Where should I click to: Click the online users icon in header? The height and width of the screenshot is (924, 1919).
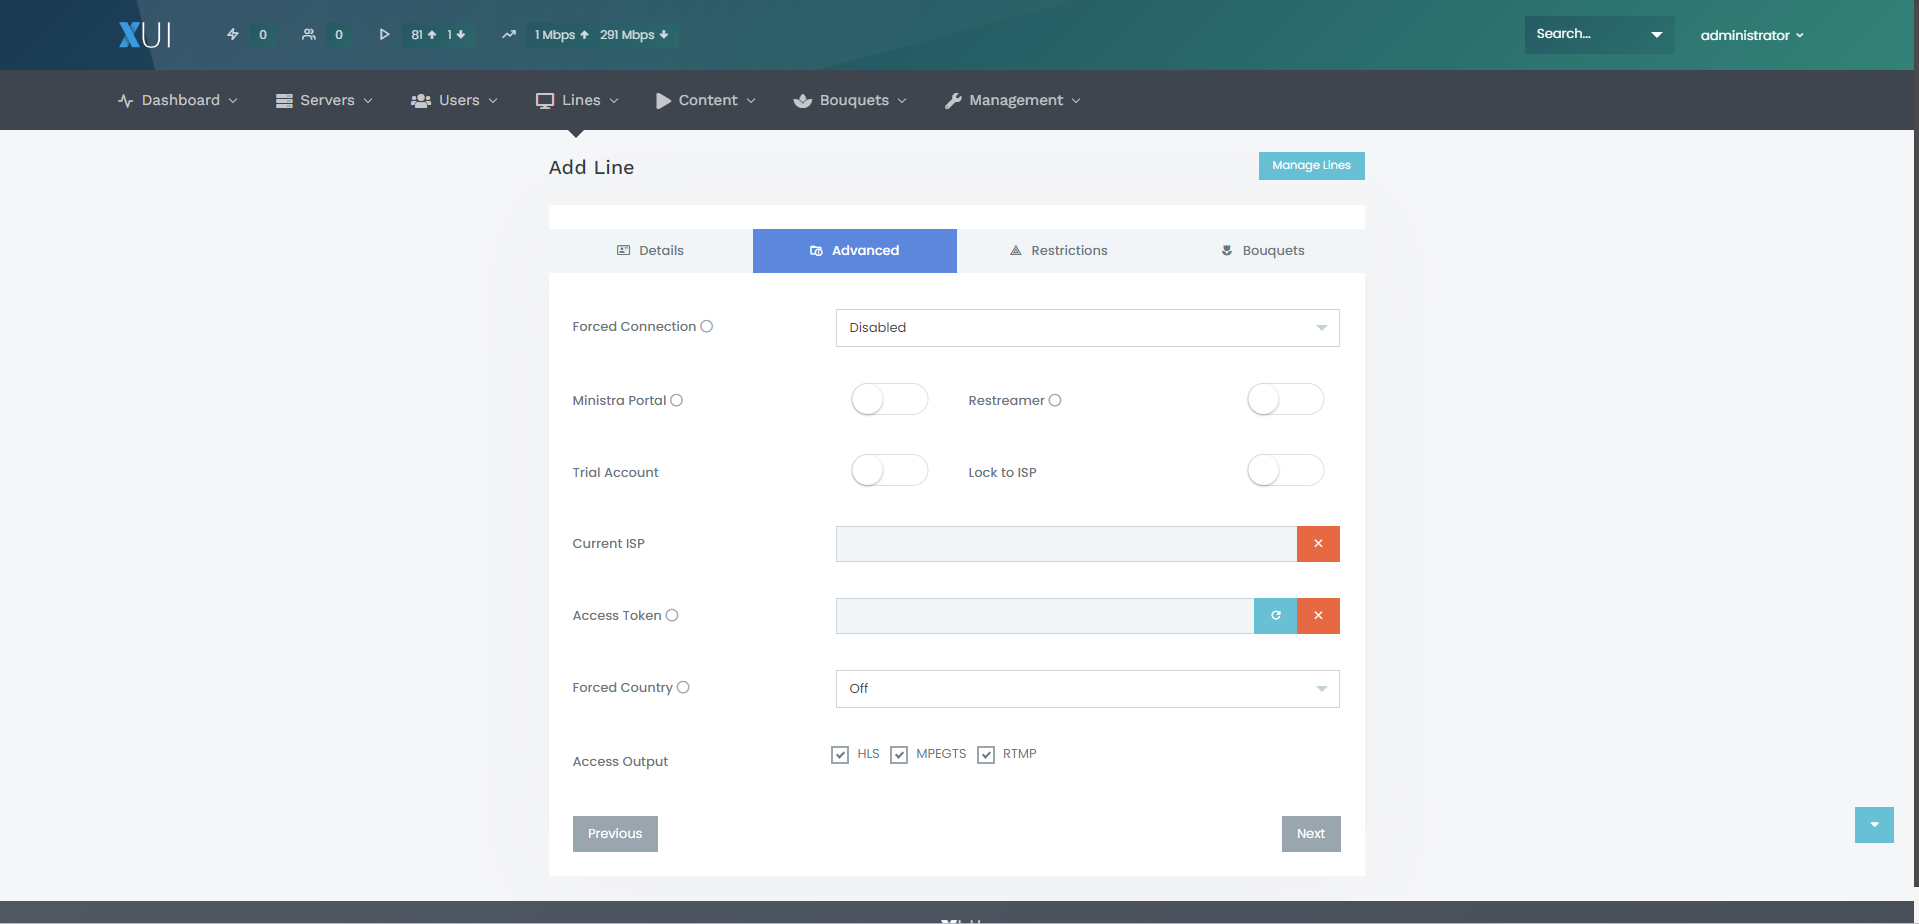(309, 34)
